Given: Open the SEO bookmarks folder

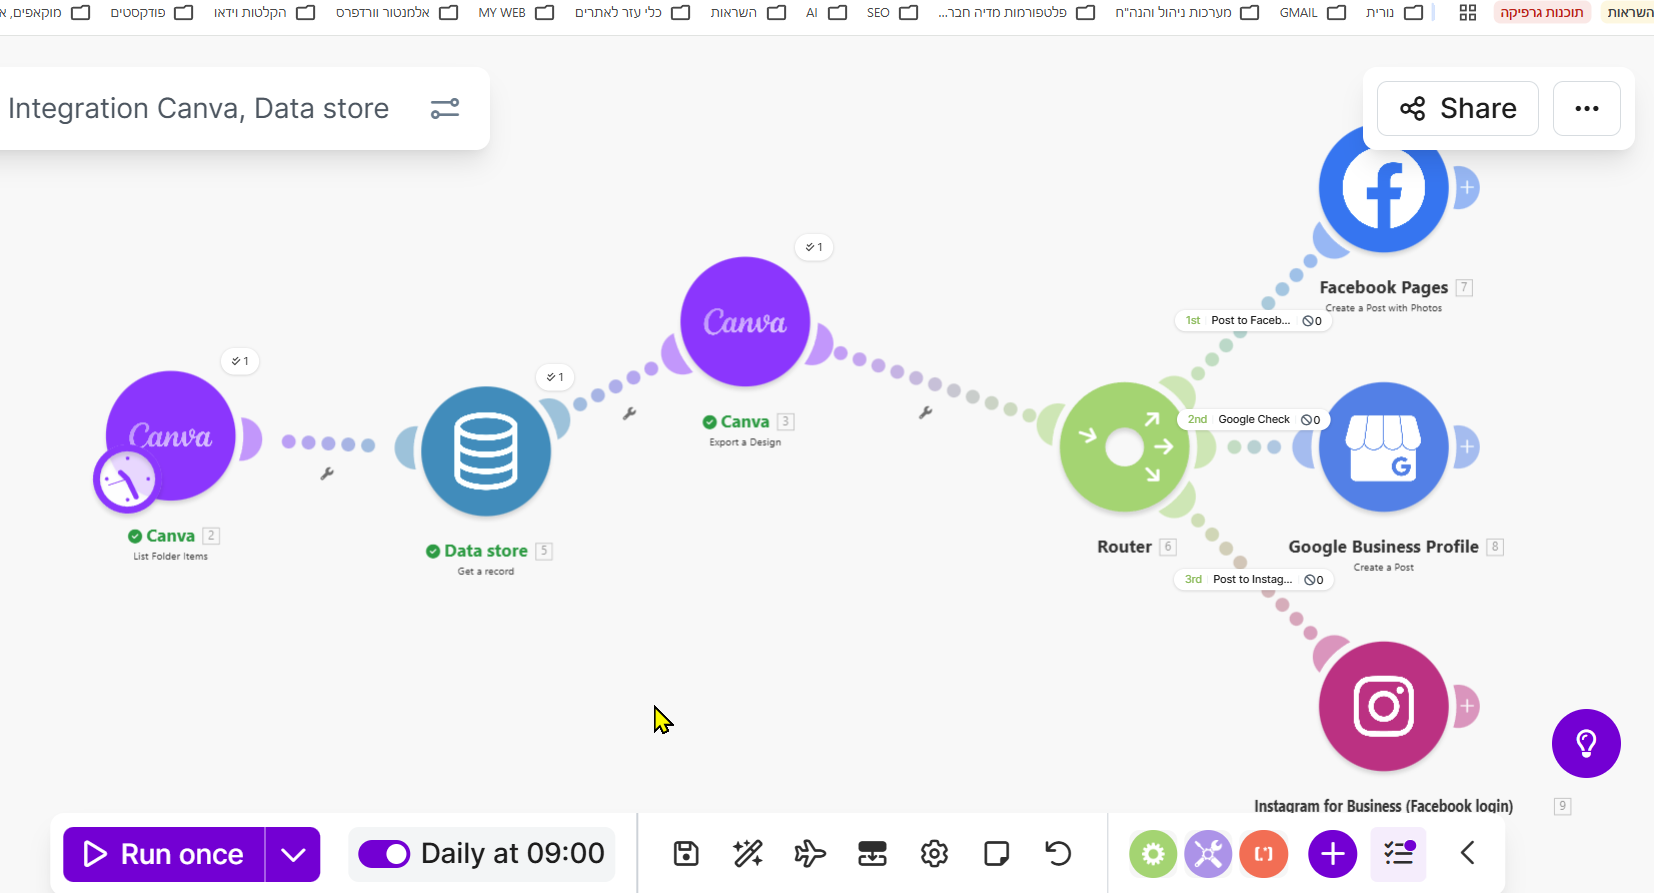Looking at the screenshot, I should coord(892,13).
